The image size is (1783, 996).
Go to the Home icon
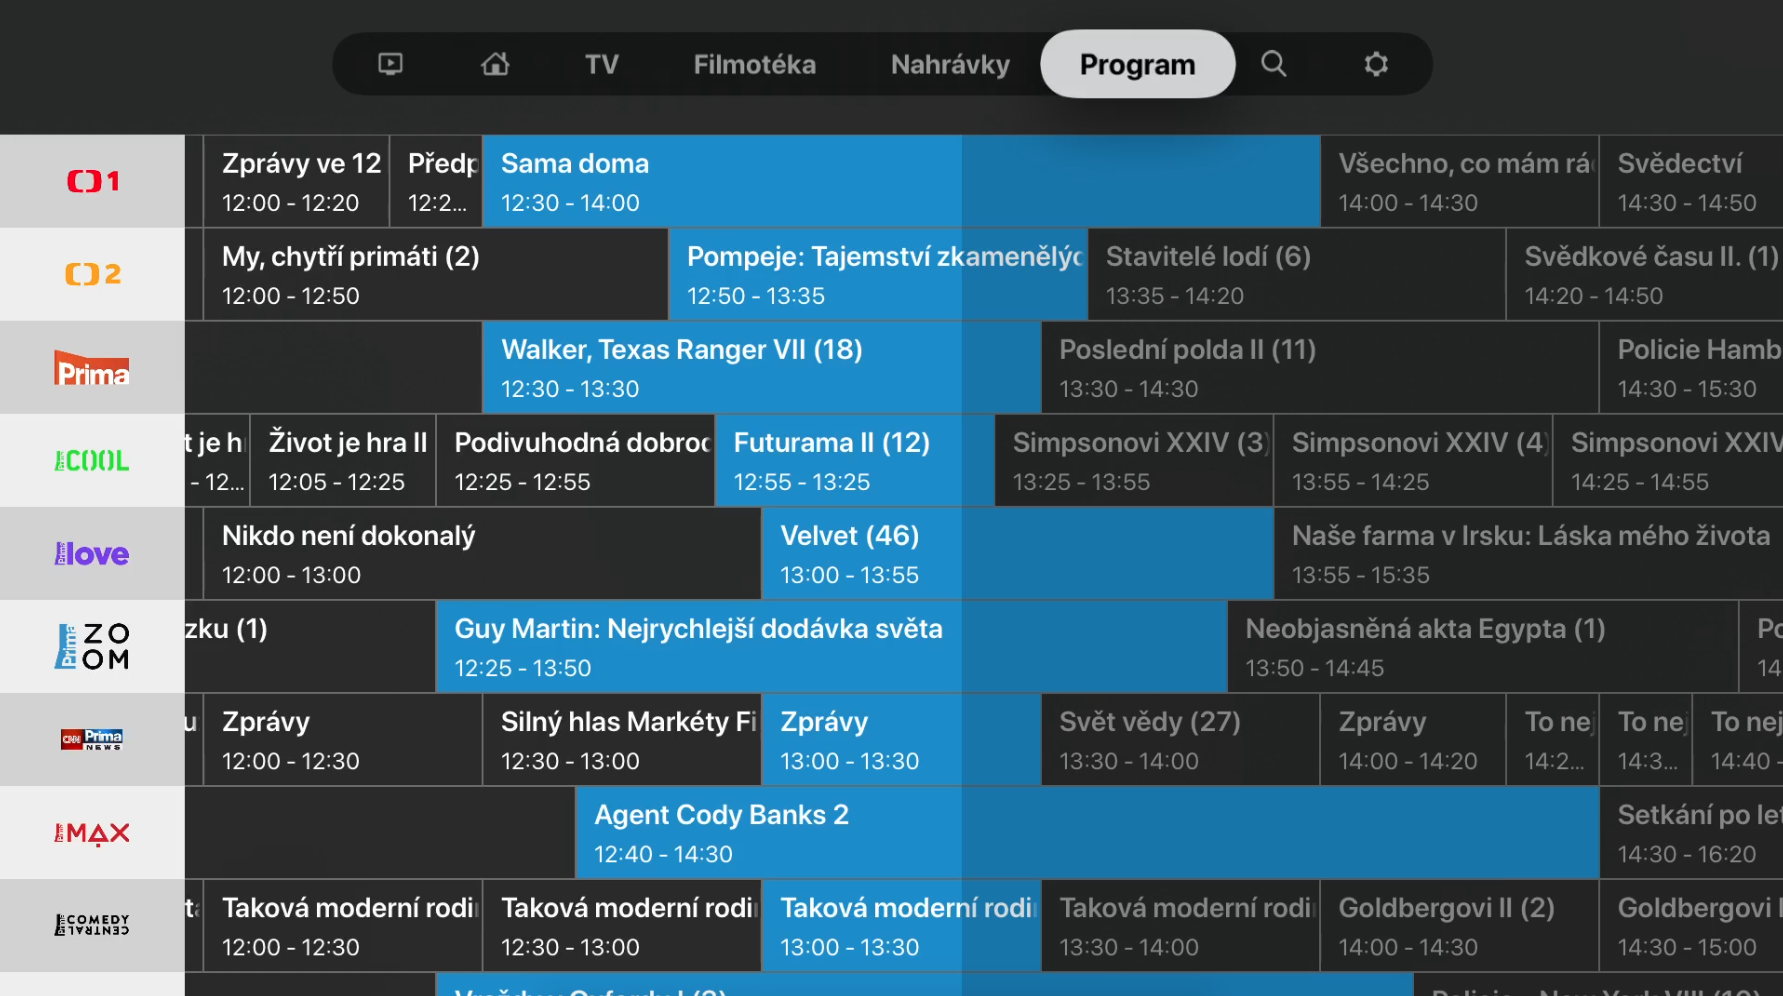pos(495,64)
